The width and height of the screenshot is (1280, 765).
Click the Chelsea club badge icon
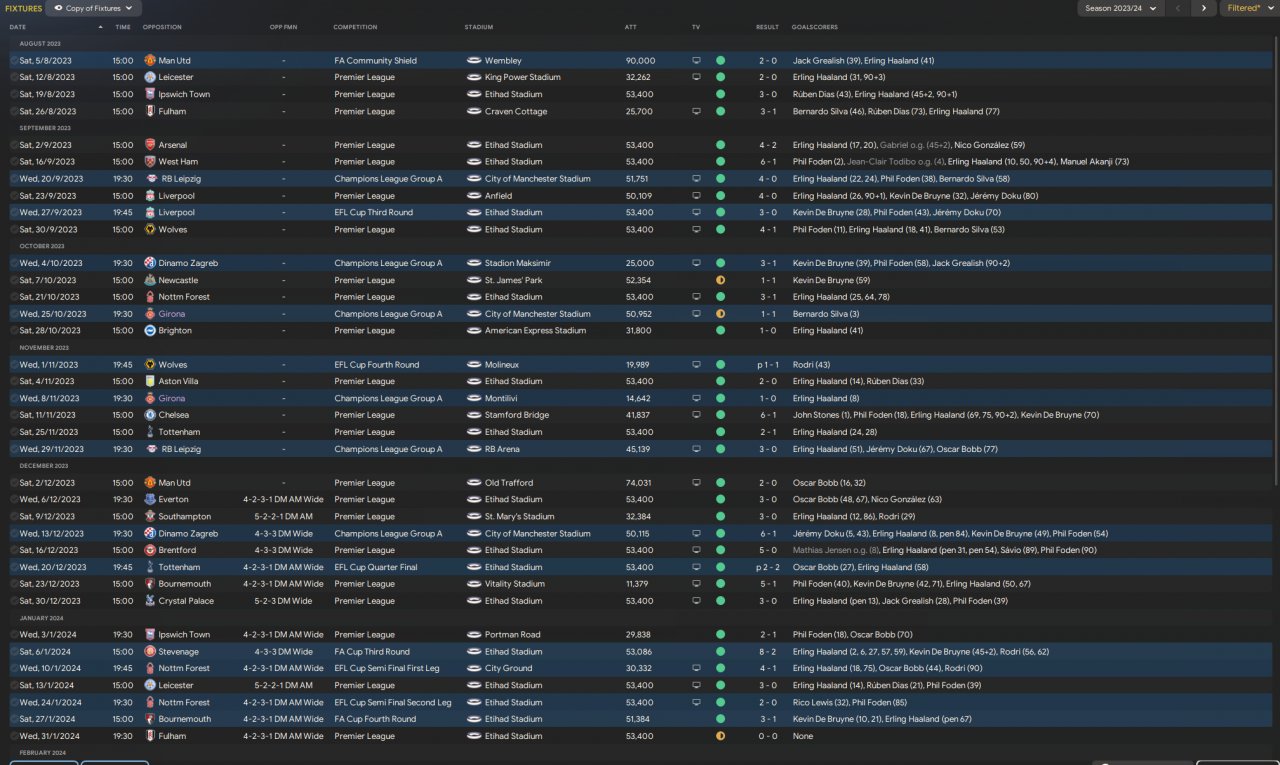click(150, 415)
